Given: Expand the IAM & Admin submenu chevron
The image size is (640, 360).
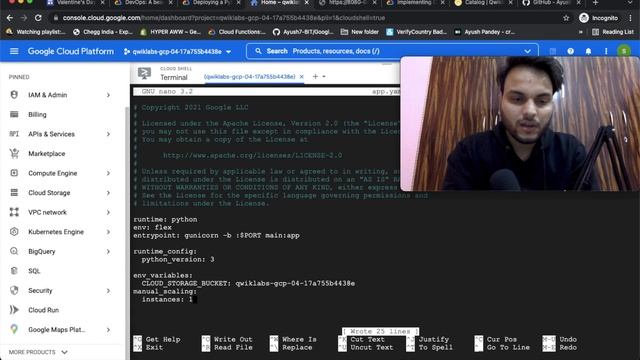Looking at the screenshot, I should [x=108, y=95].
